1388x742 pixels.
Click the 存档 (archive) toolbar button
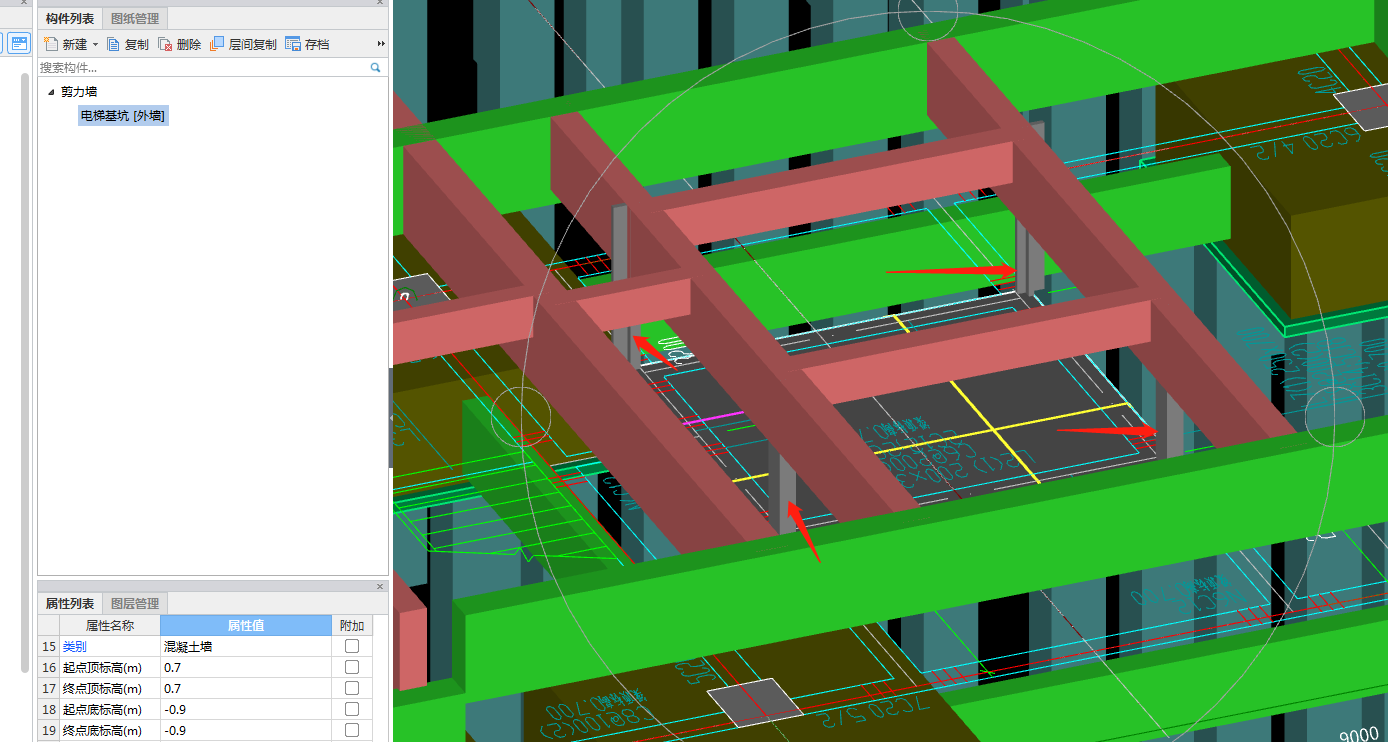pos(307,44)
